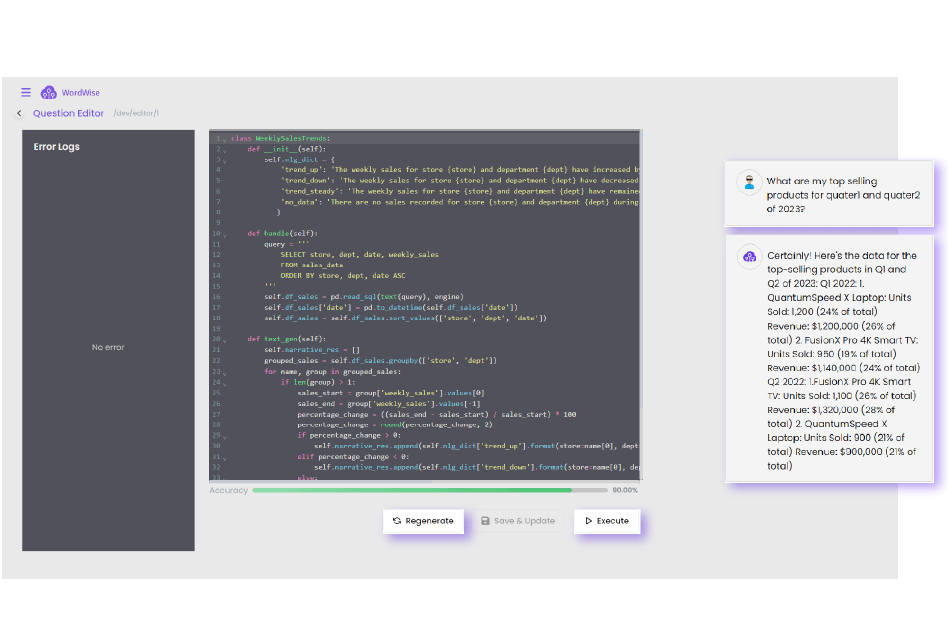This screenshot has width=948, height=637.
Task: Click the Error Logs panel heading
Action: [57, 147]
